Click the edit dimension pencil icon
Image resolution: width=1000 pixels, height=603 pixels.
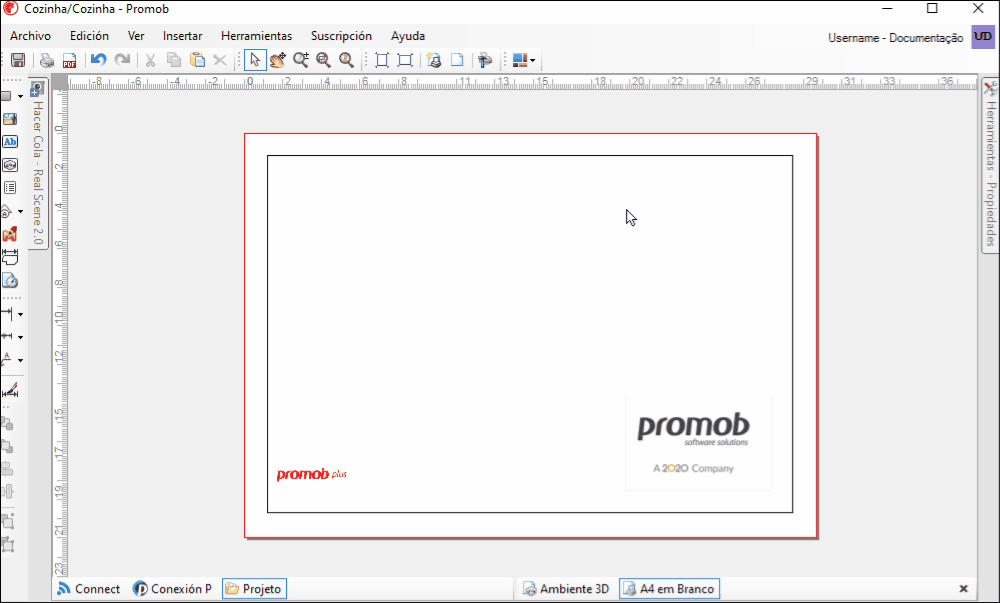[10, 391]
